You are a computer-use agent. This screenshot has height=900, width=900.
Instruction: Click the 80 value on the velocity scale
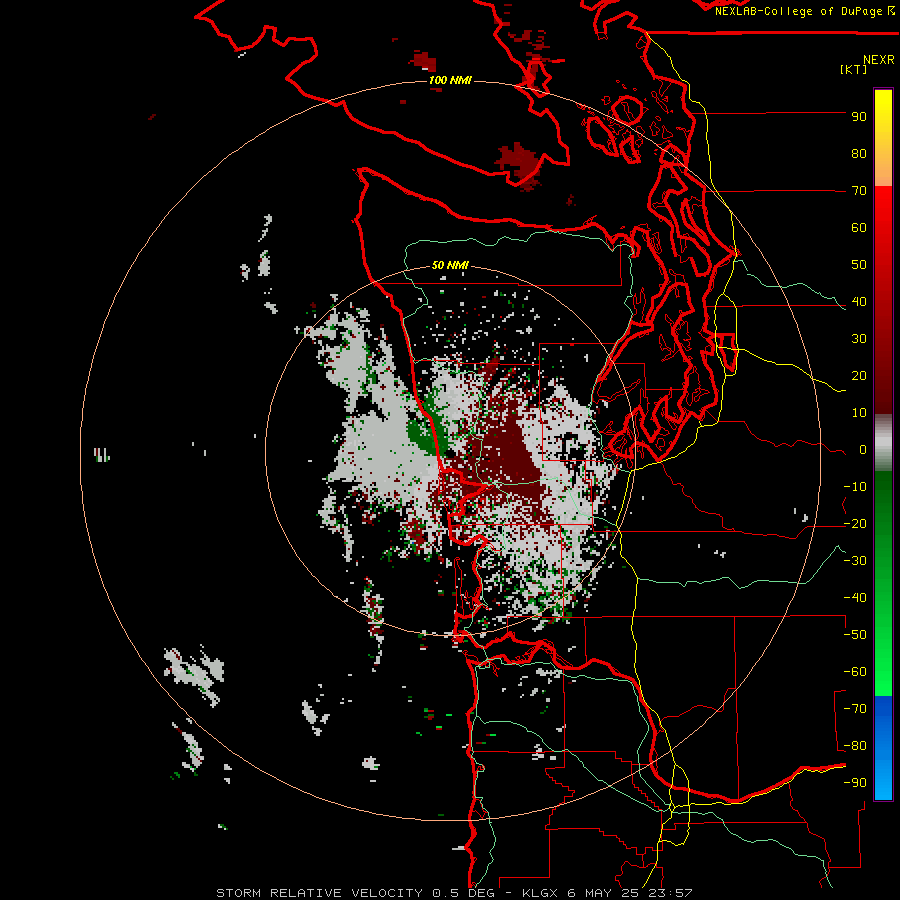(x=859, y=154)
